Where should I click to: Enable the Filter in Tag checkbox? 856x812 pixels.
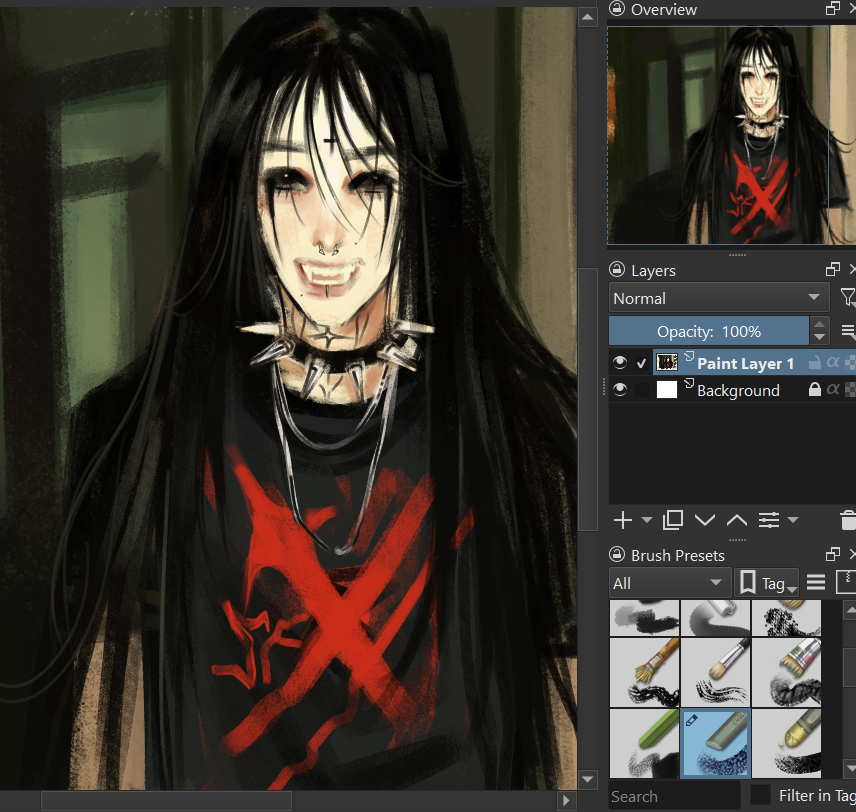[x=761, y=795]
